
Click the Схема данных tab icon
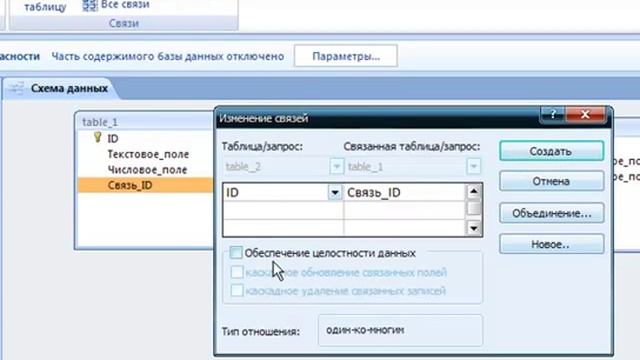click(x=16, y=88)
